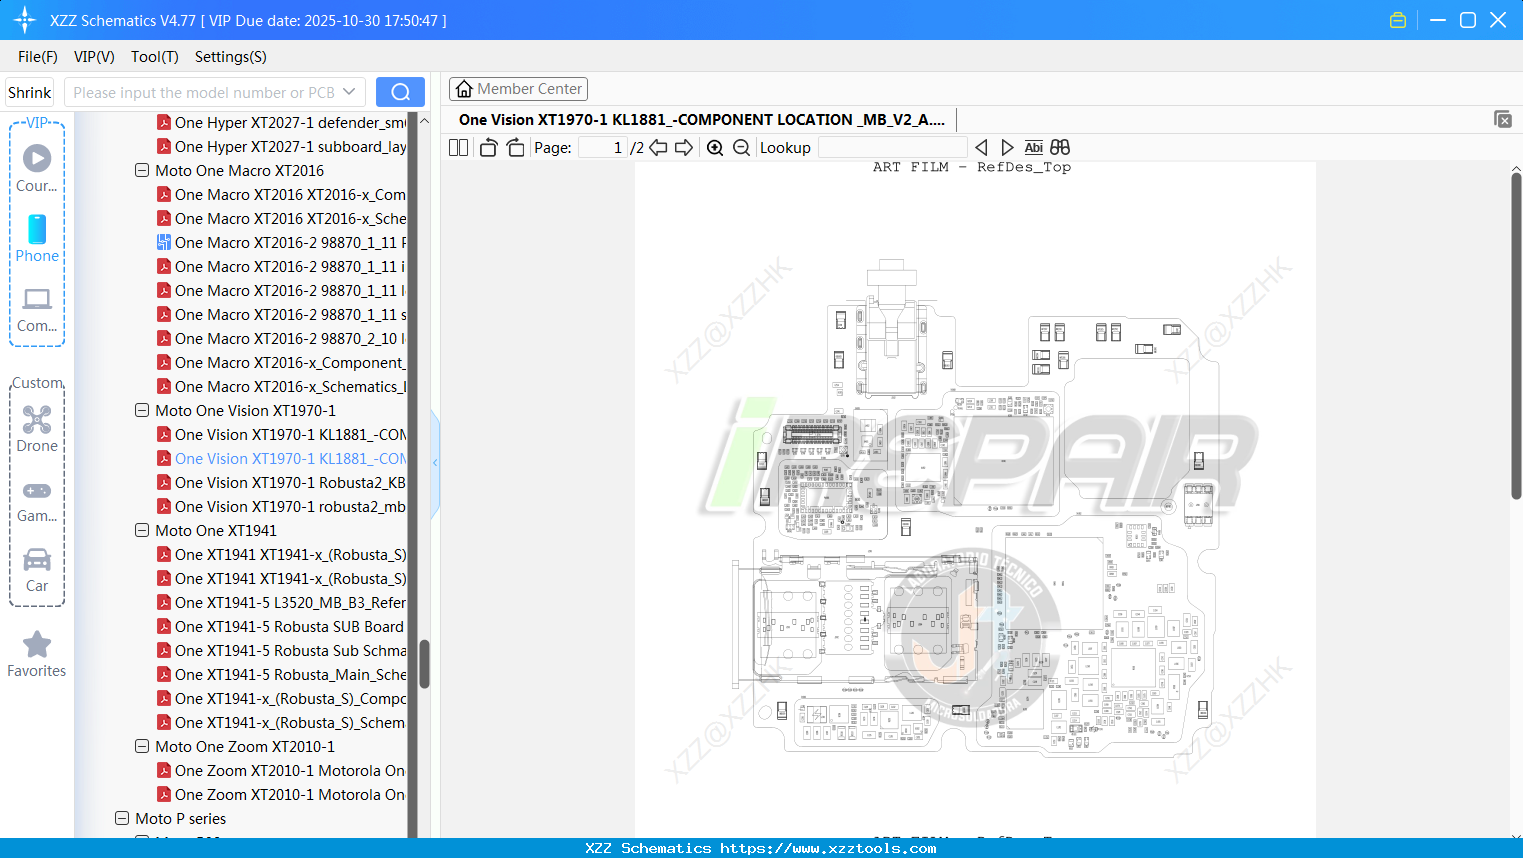The image size is (1523, 858).
Task: Click the Shrink button
Action: click(x=29, y=91)
